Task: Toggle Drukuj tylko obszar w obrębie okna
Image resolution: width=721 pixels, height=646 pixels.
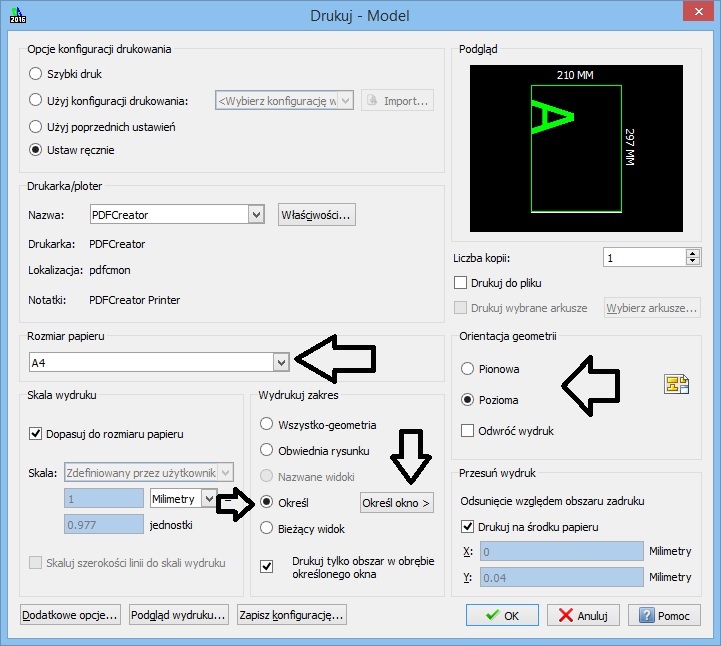Action: pyautogui.click(x=266, y=566)
